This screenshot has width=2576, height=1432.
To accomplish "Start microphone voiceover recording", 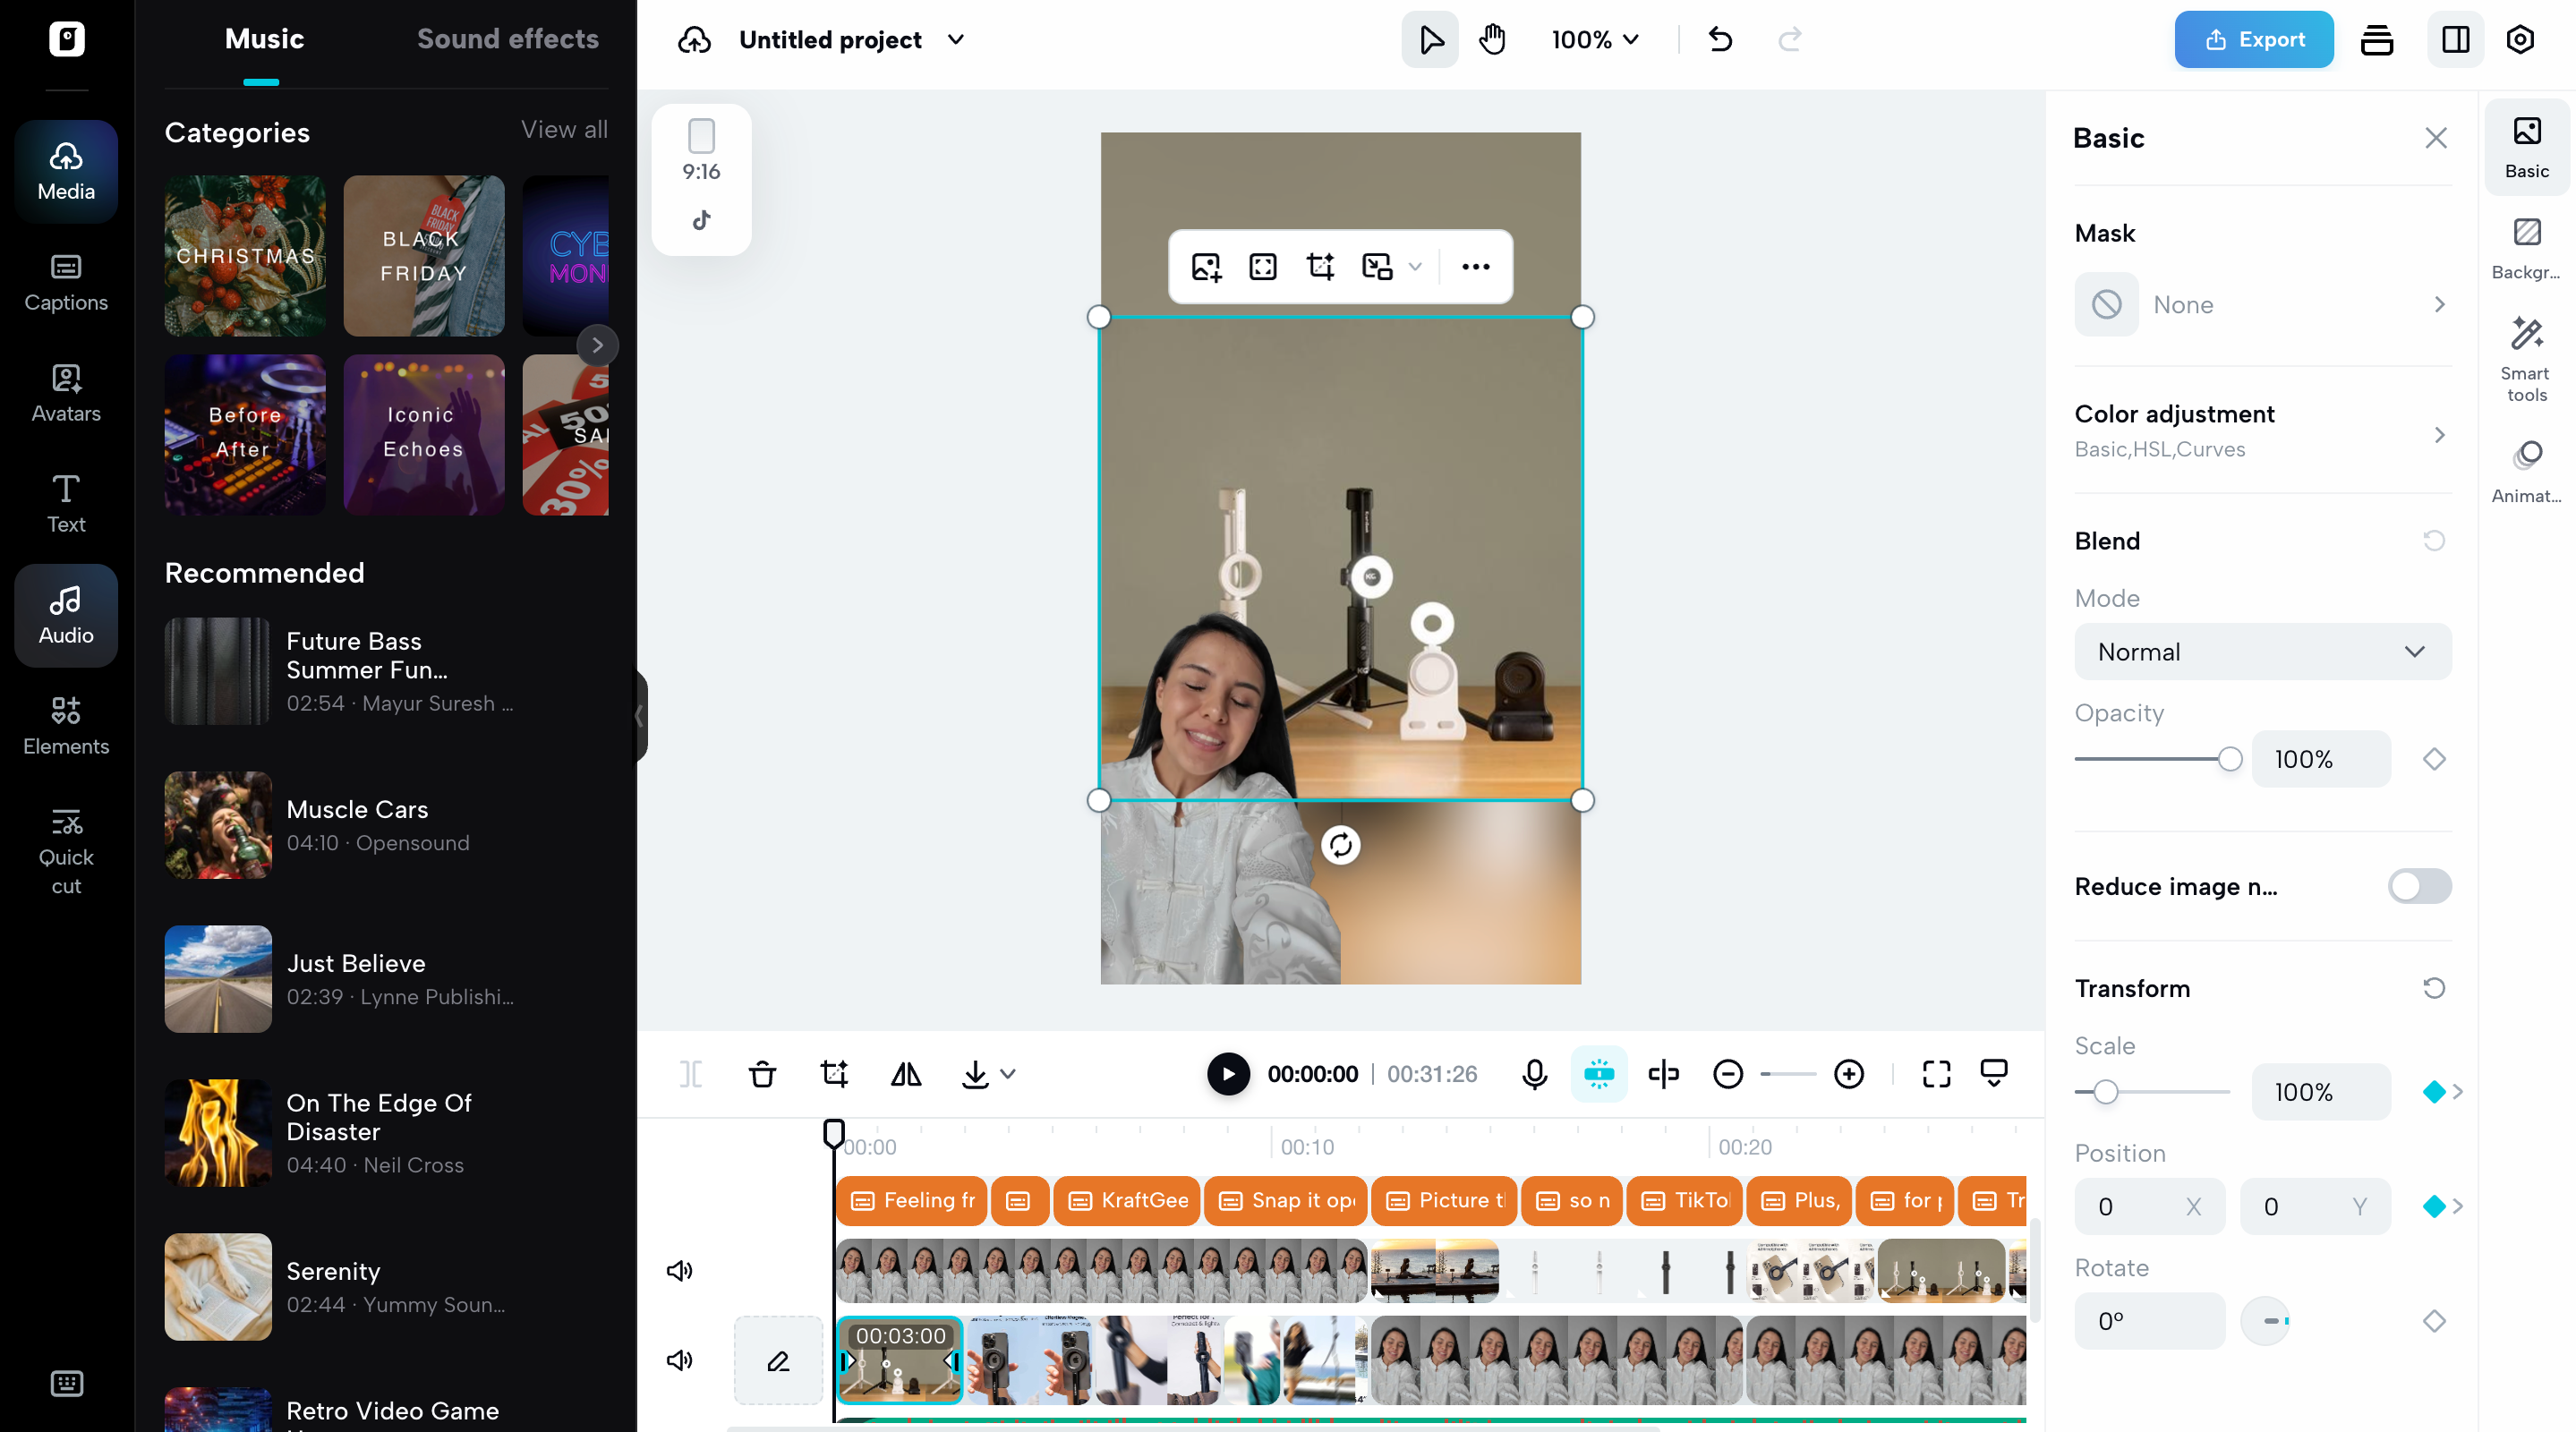I will coord(1534,1073).
